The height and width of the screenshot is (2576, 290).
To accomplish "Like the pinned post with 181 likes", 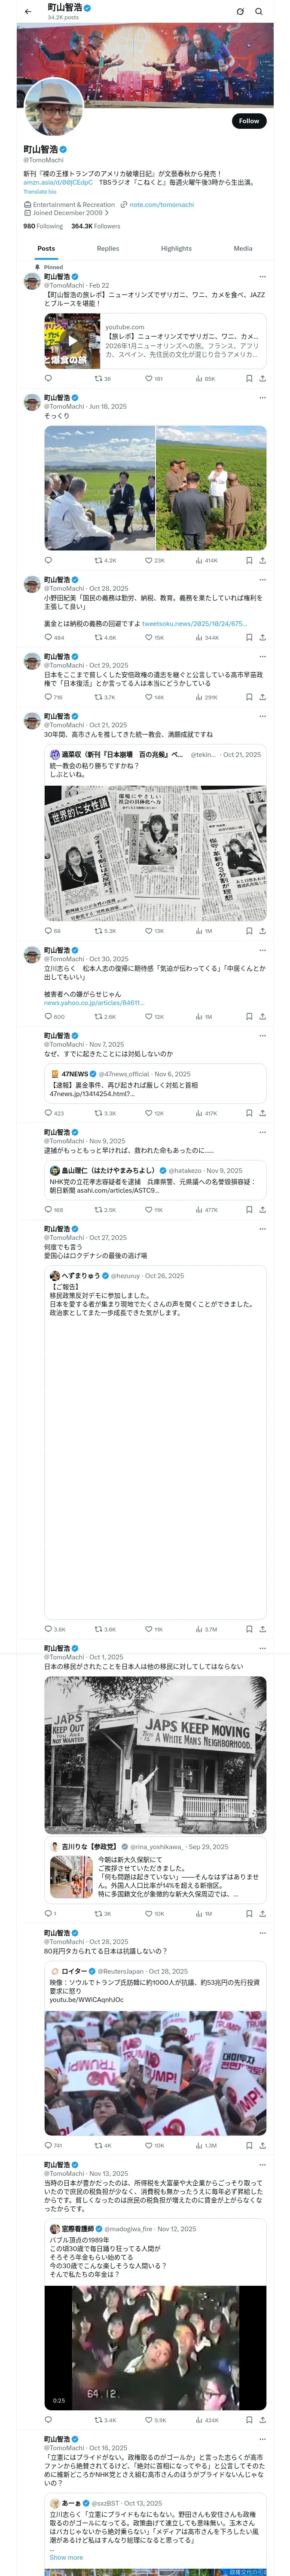I will [x=149, y=379].
